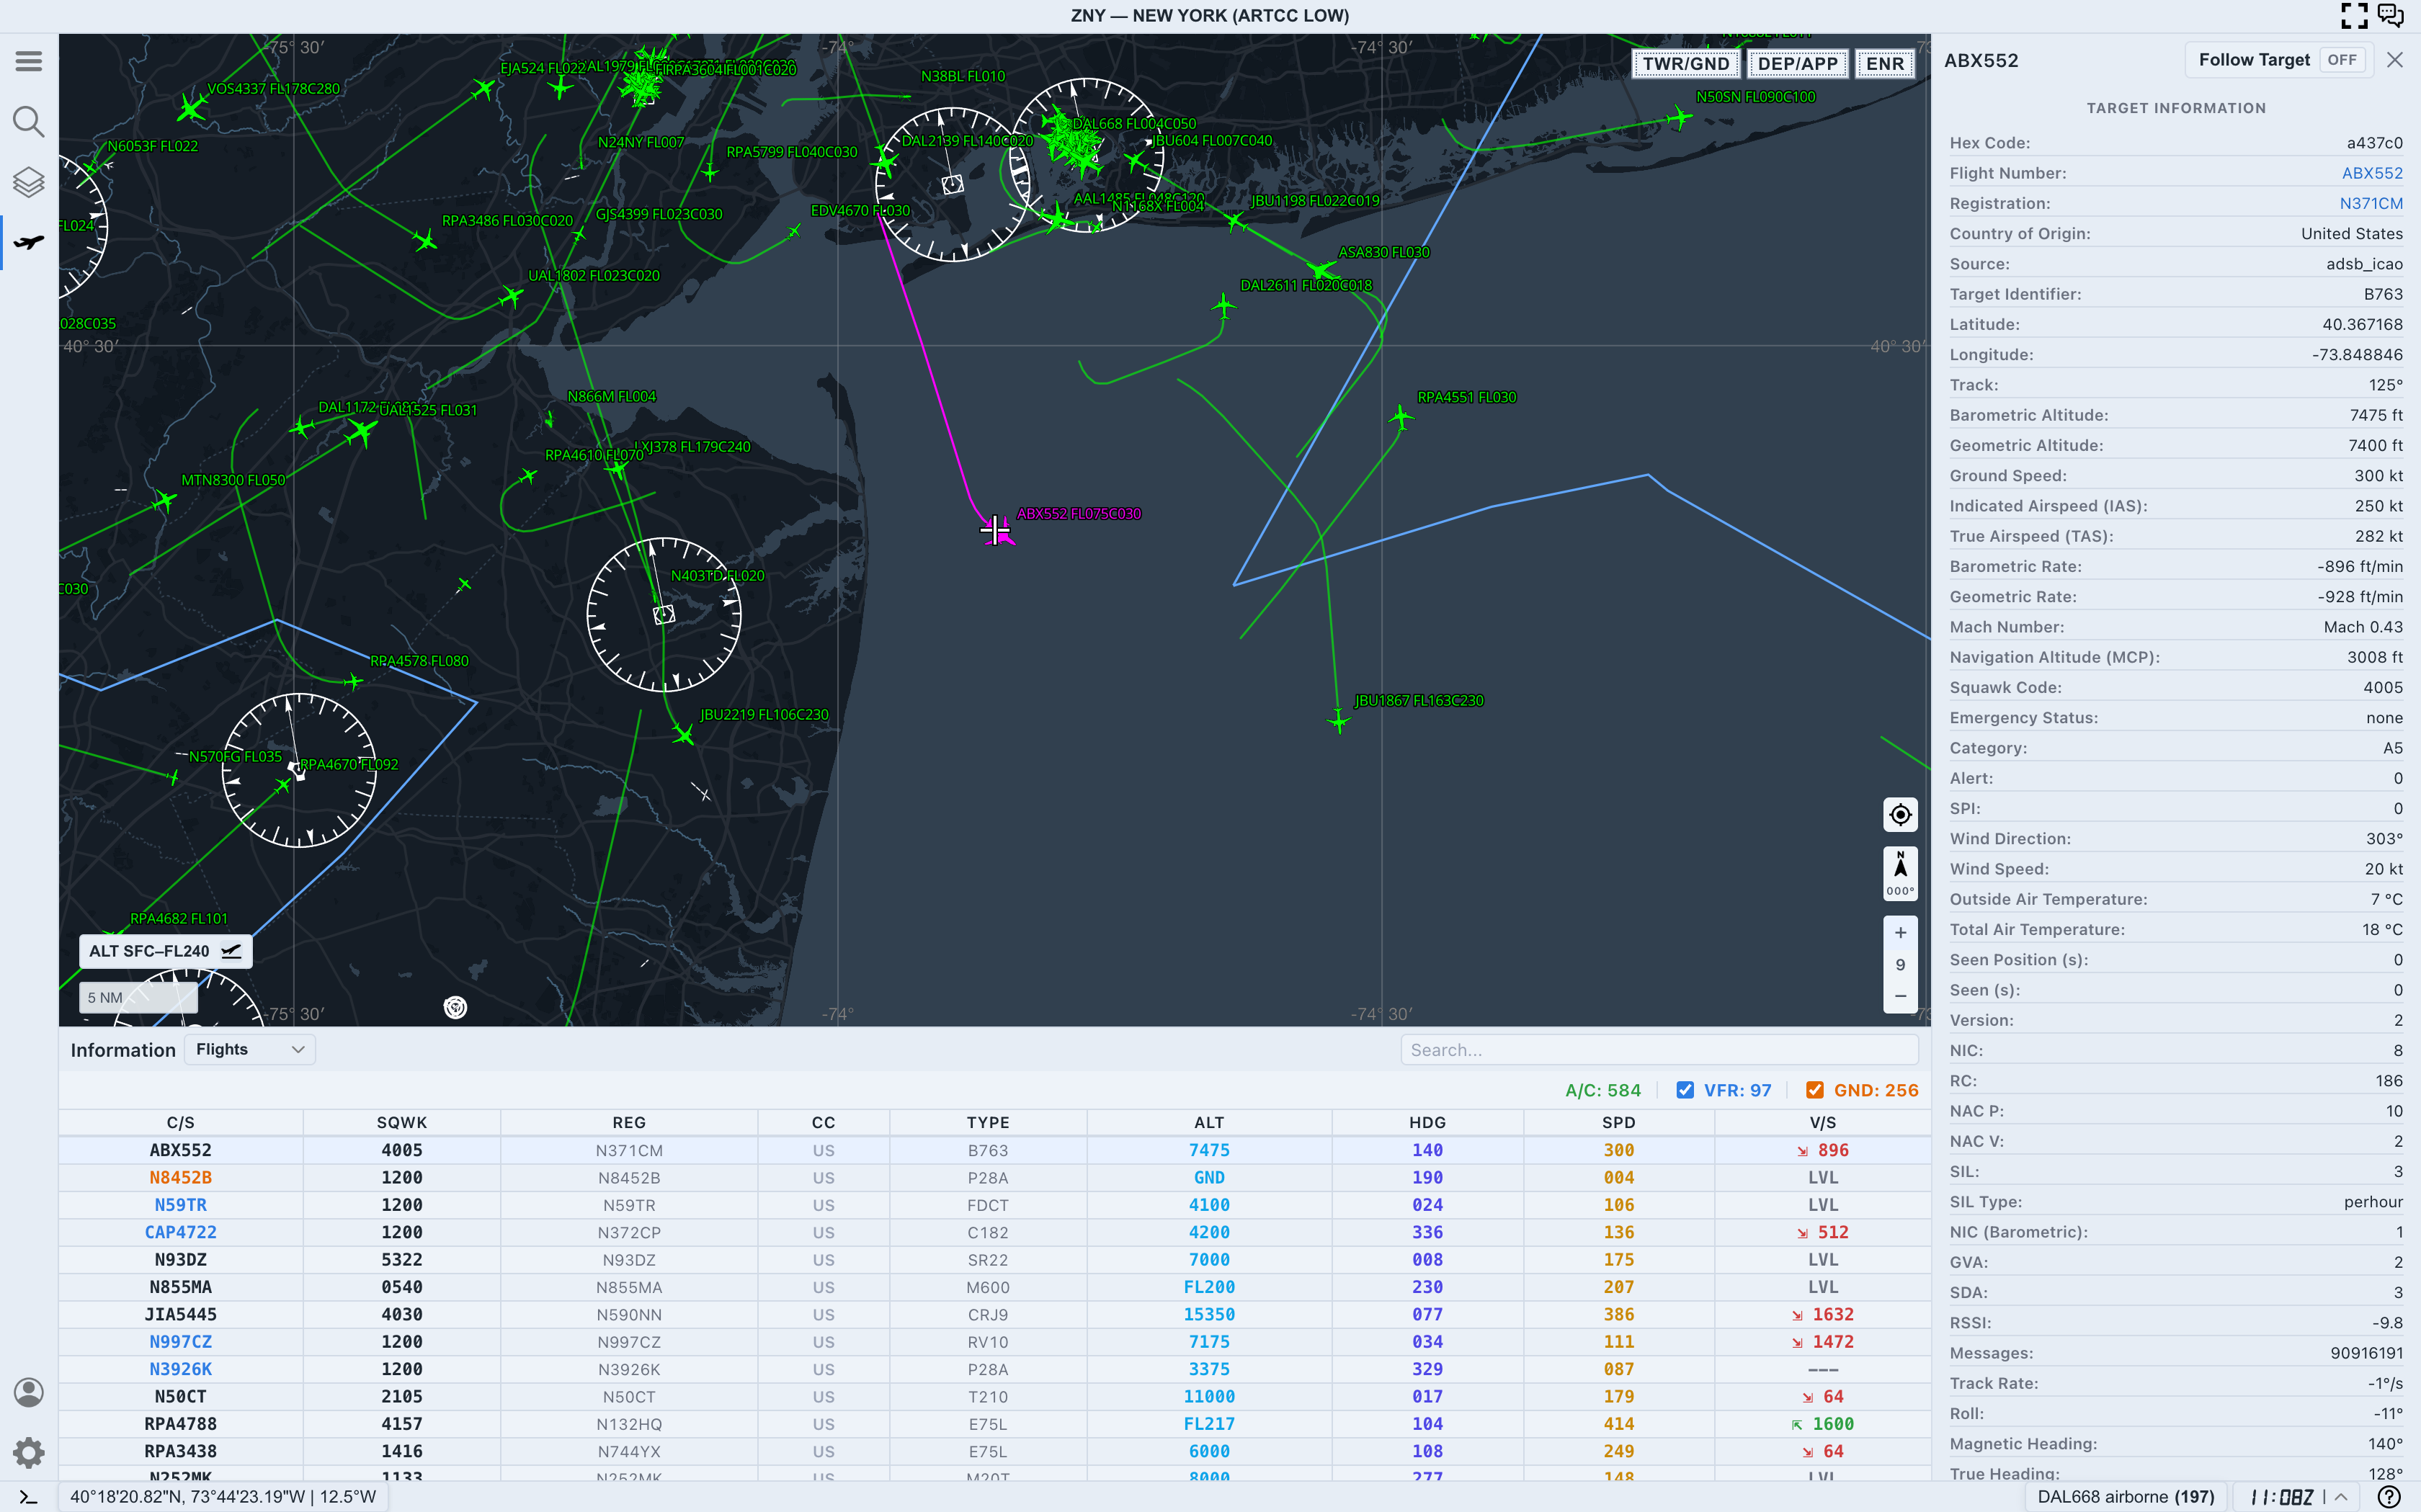
Task: Click the A/C: 584 aircraft count
Action: point(1603,1090)
